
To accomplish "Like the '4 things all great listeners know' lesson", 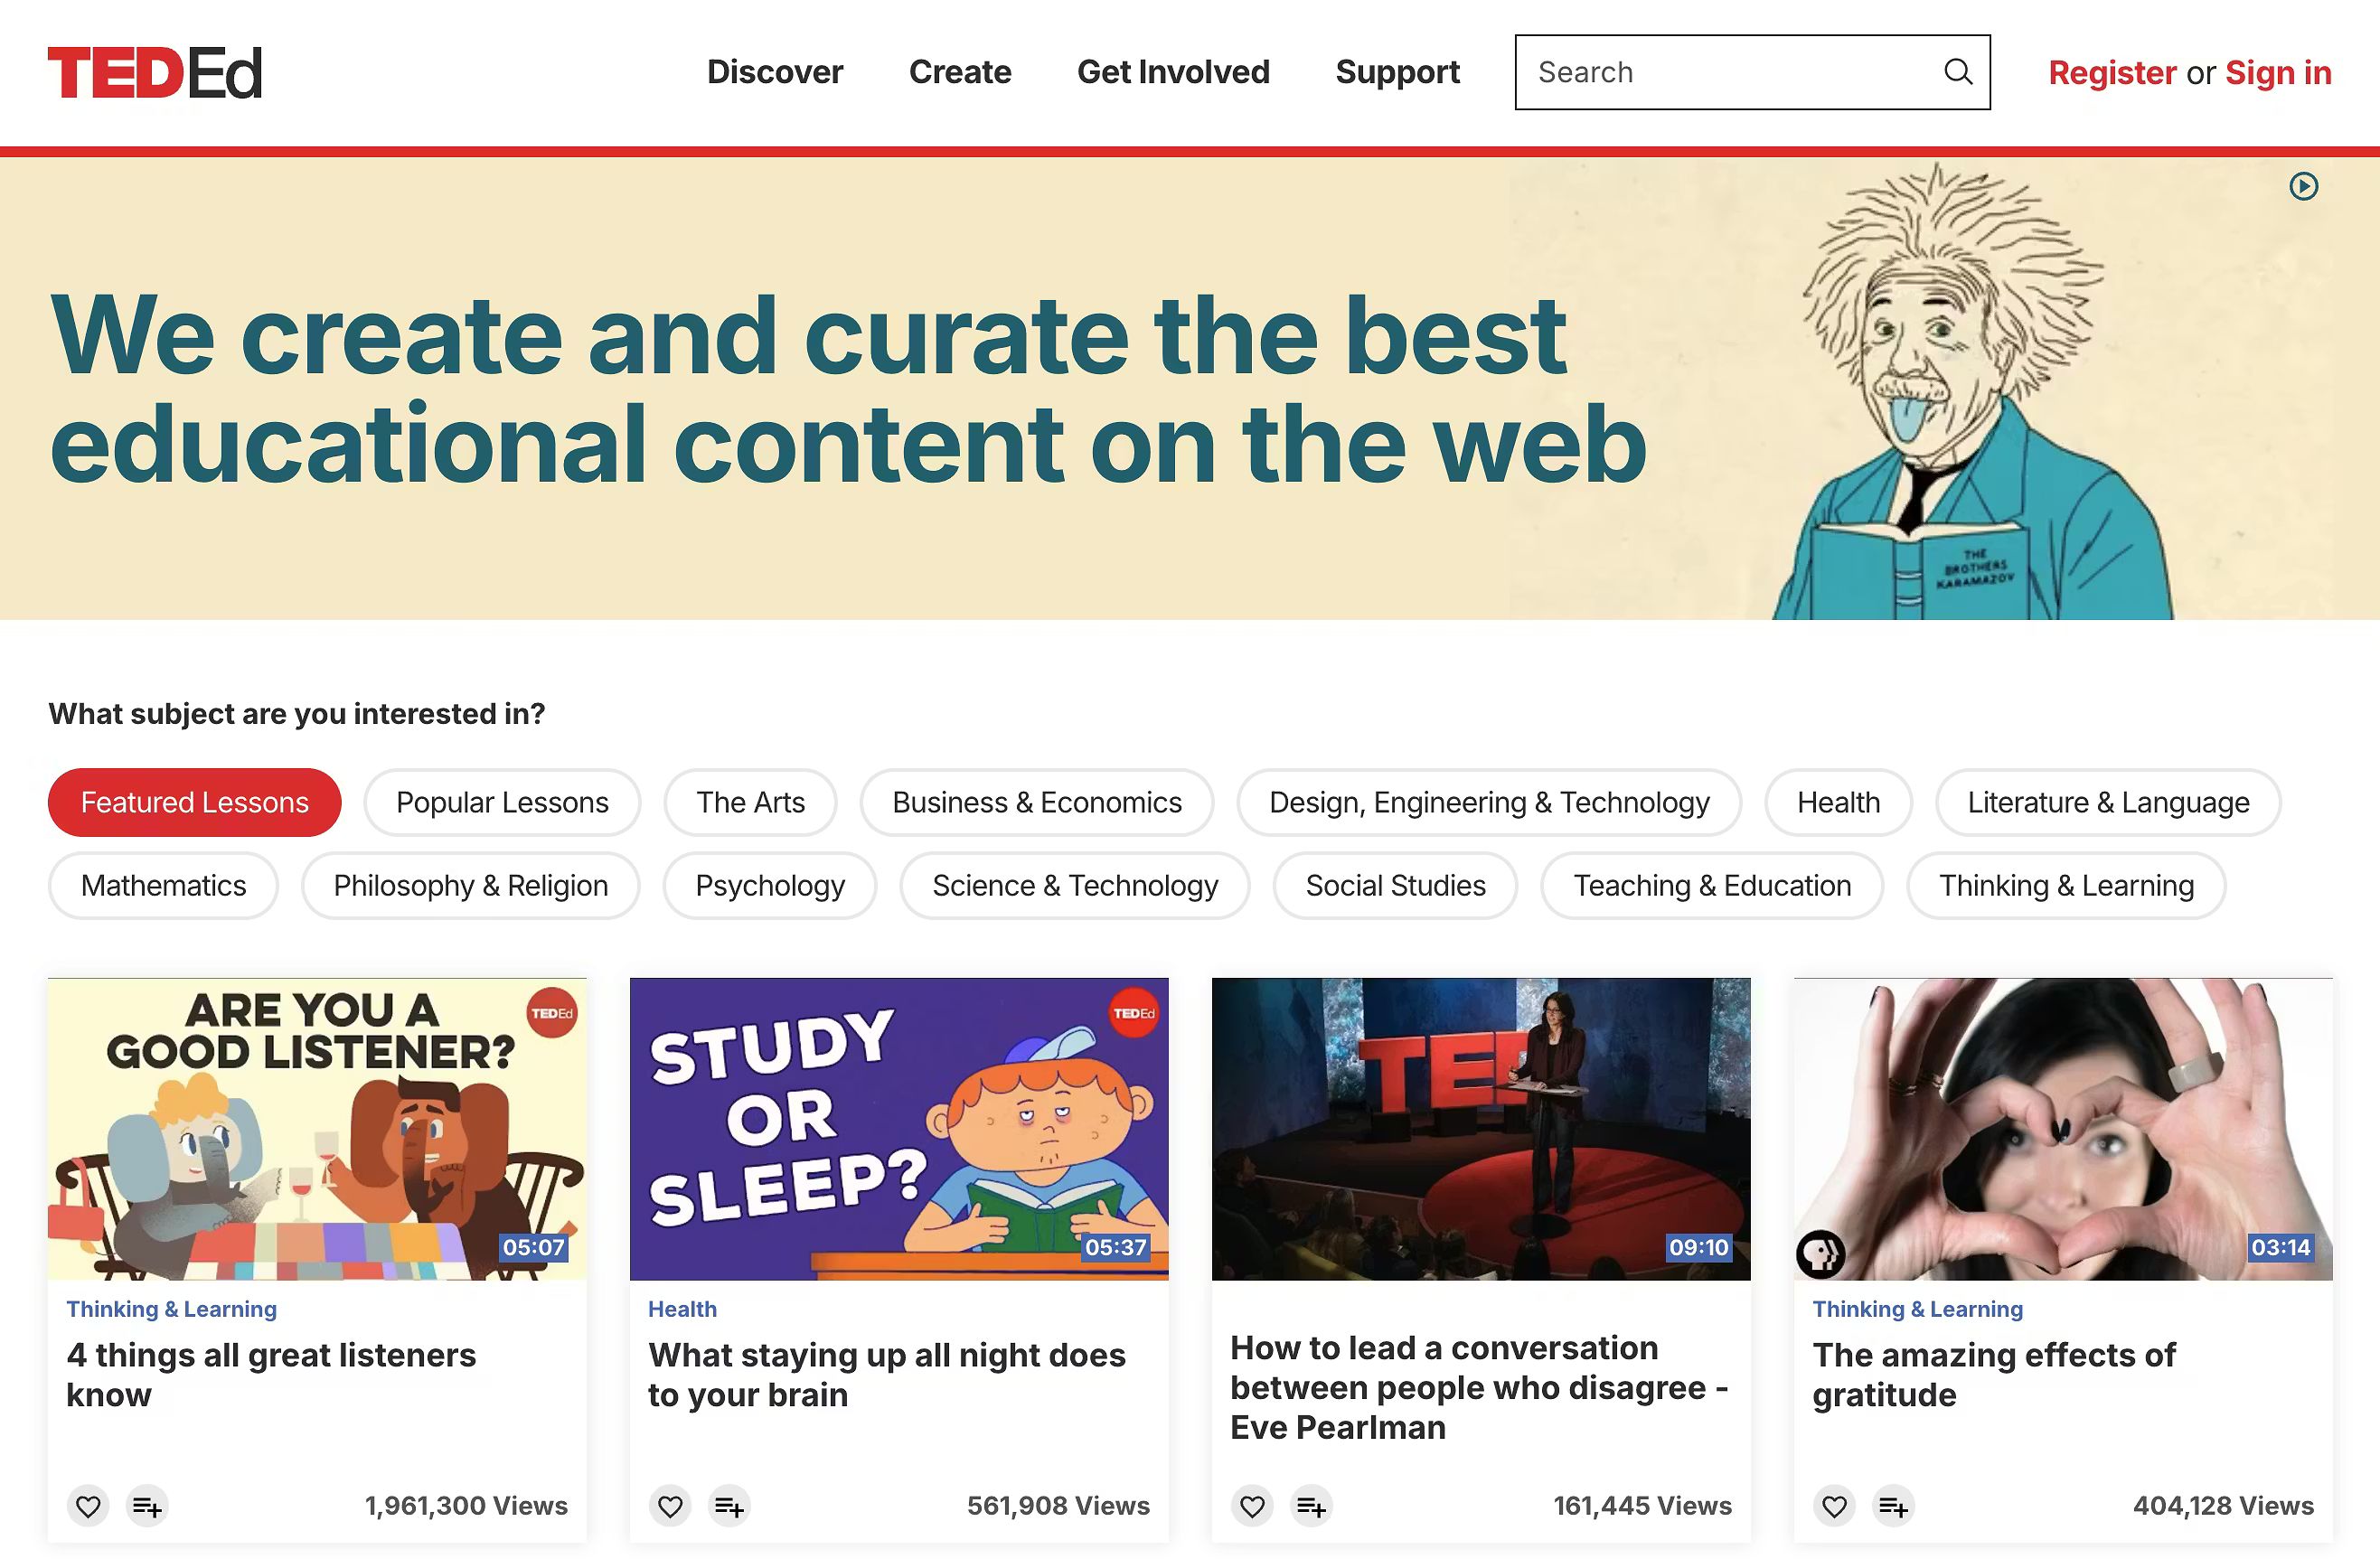I will (x=88, y=1506).
